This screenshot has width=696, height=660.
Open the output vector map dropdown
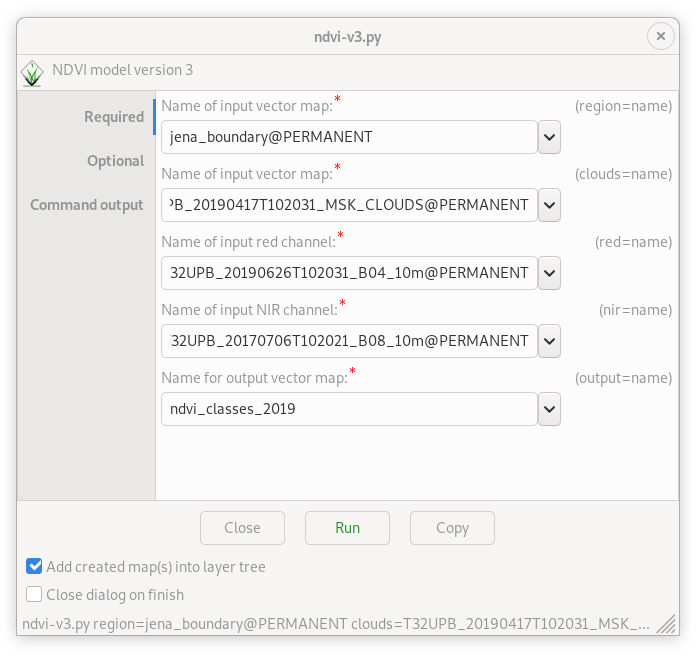click(x=549, y=409)
